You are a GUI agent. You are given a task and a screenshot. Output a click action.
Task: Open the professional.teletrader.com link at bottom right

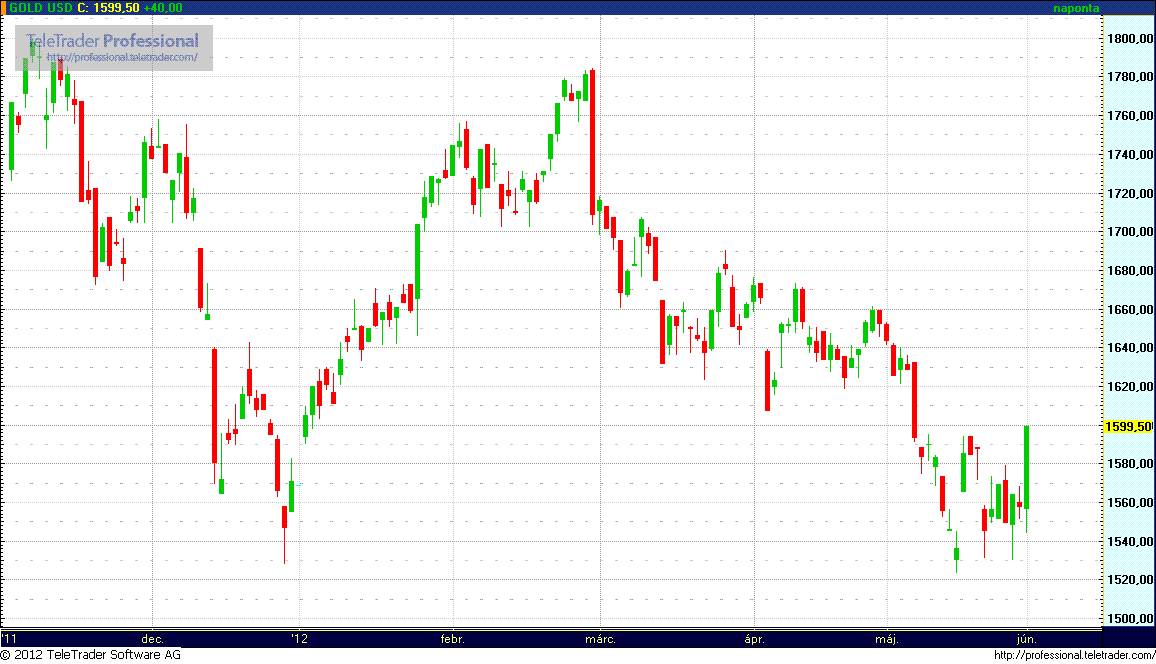pyautogui.click(x=1074, y=655)
